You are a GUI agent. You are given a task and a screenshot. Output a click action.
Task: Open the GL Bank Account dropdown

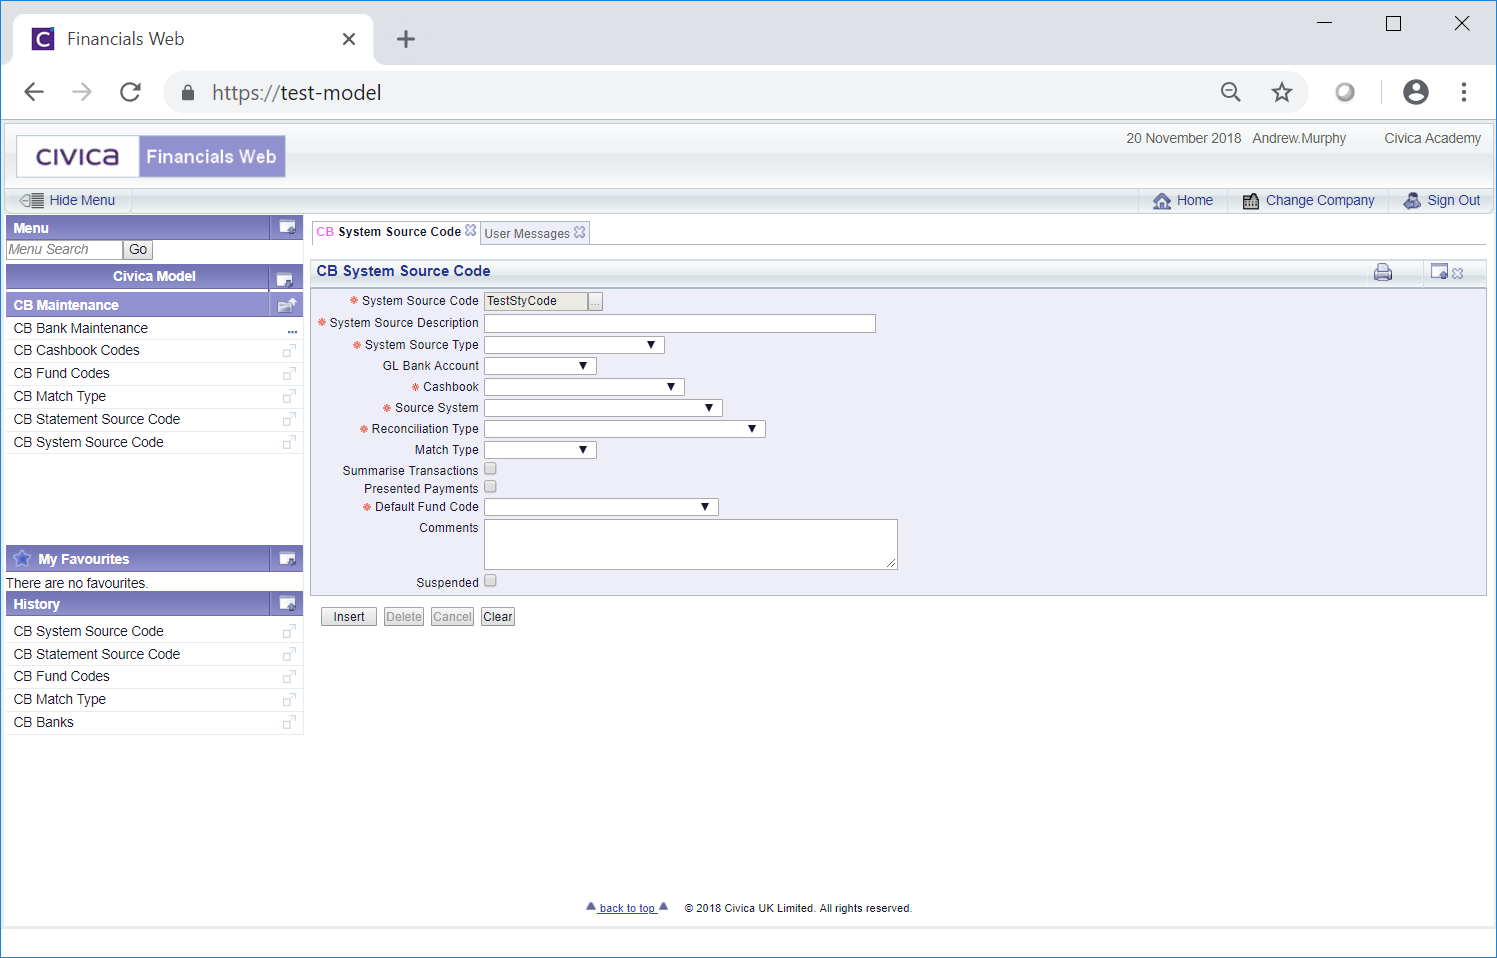[x=540, y=366]
